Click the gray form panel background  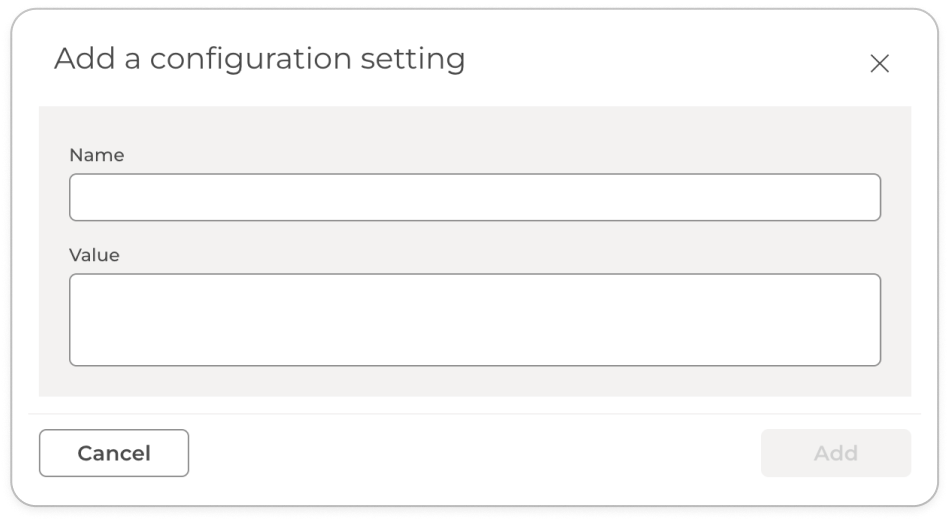tap(475, 380)
